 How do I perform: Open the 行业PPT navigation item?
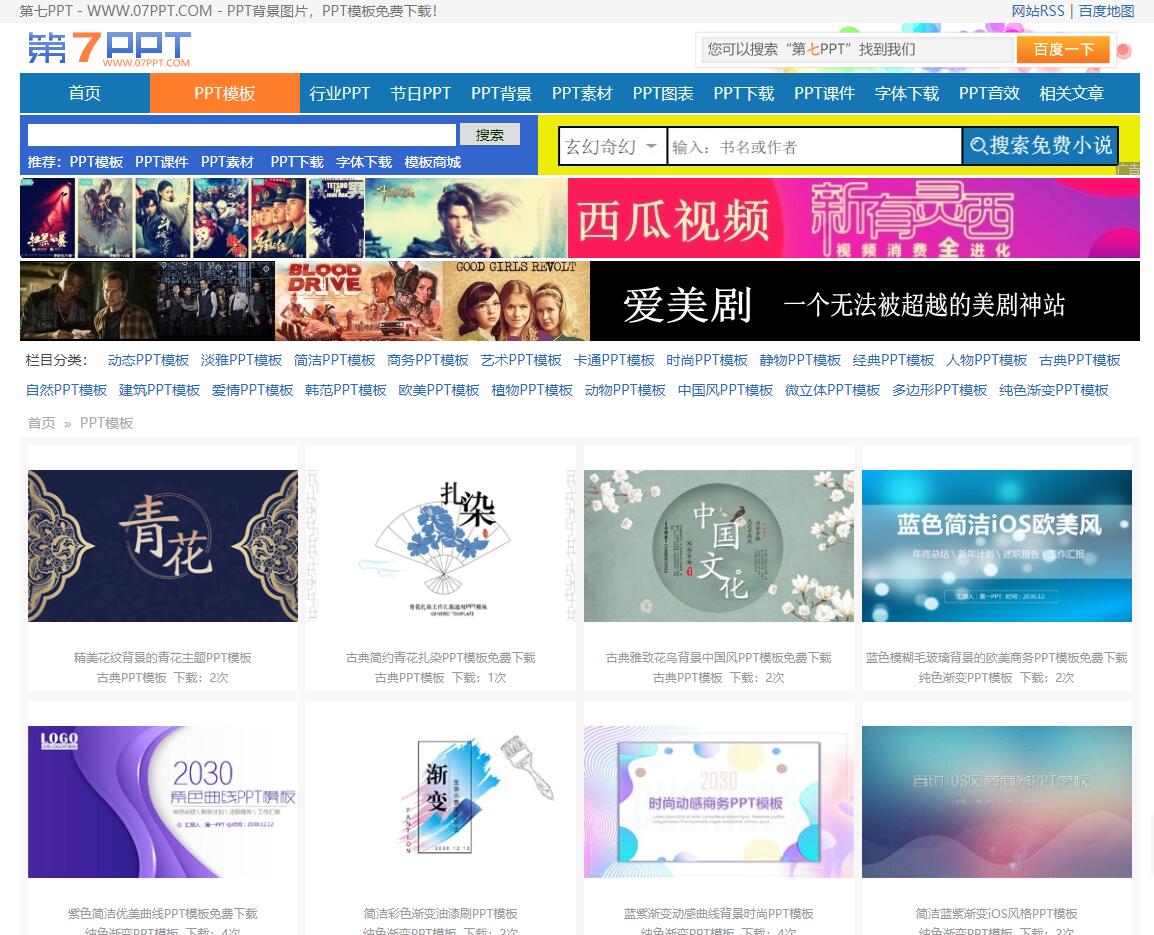click(x=339, y=94)
